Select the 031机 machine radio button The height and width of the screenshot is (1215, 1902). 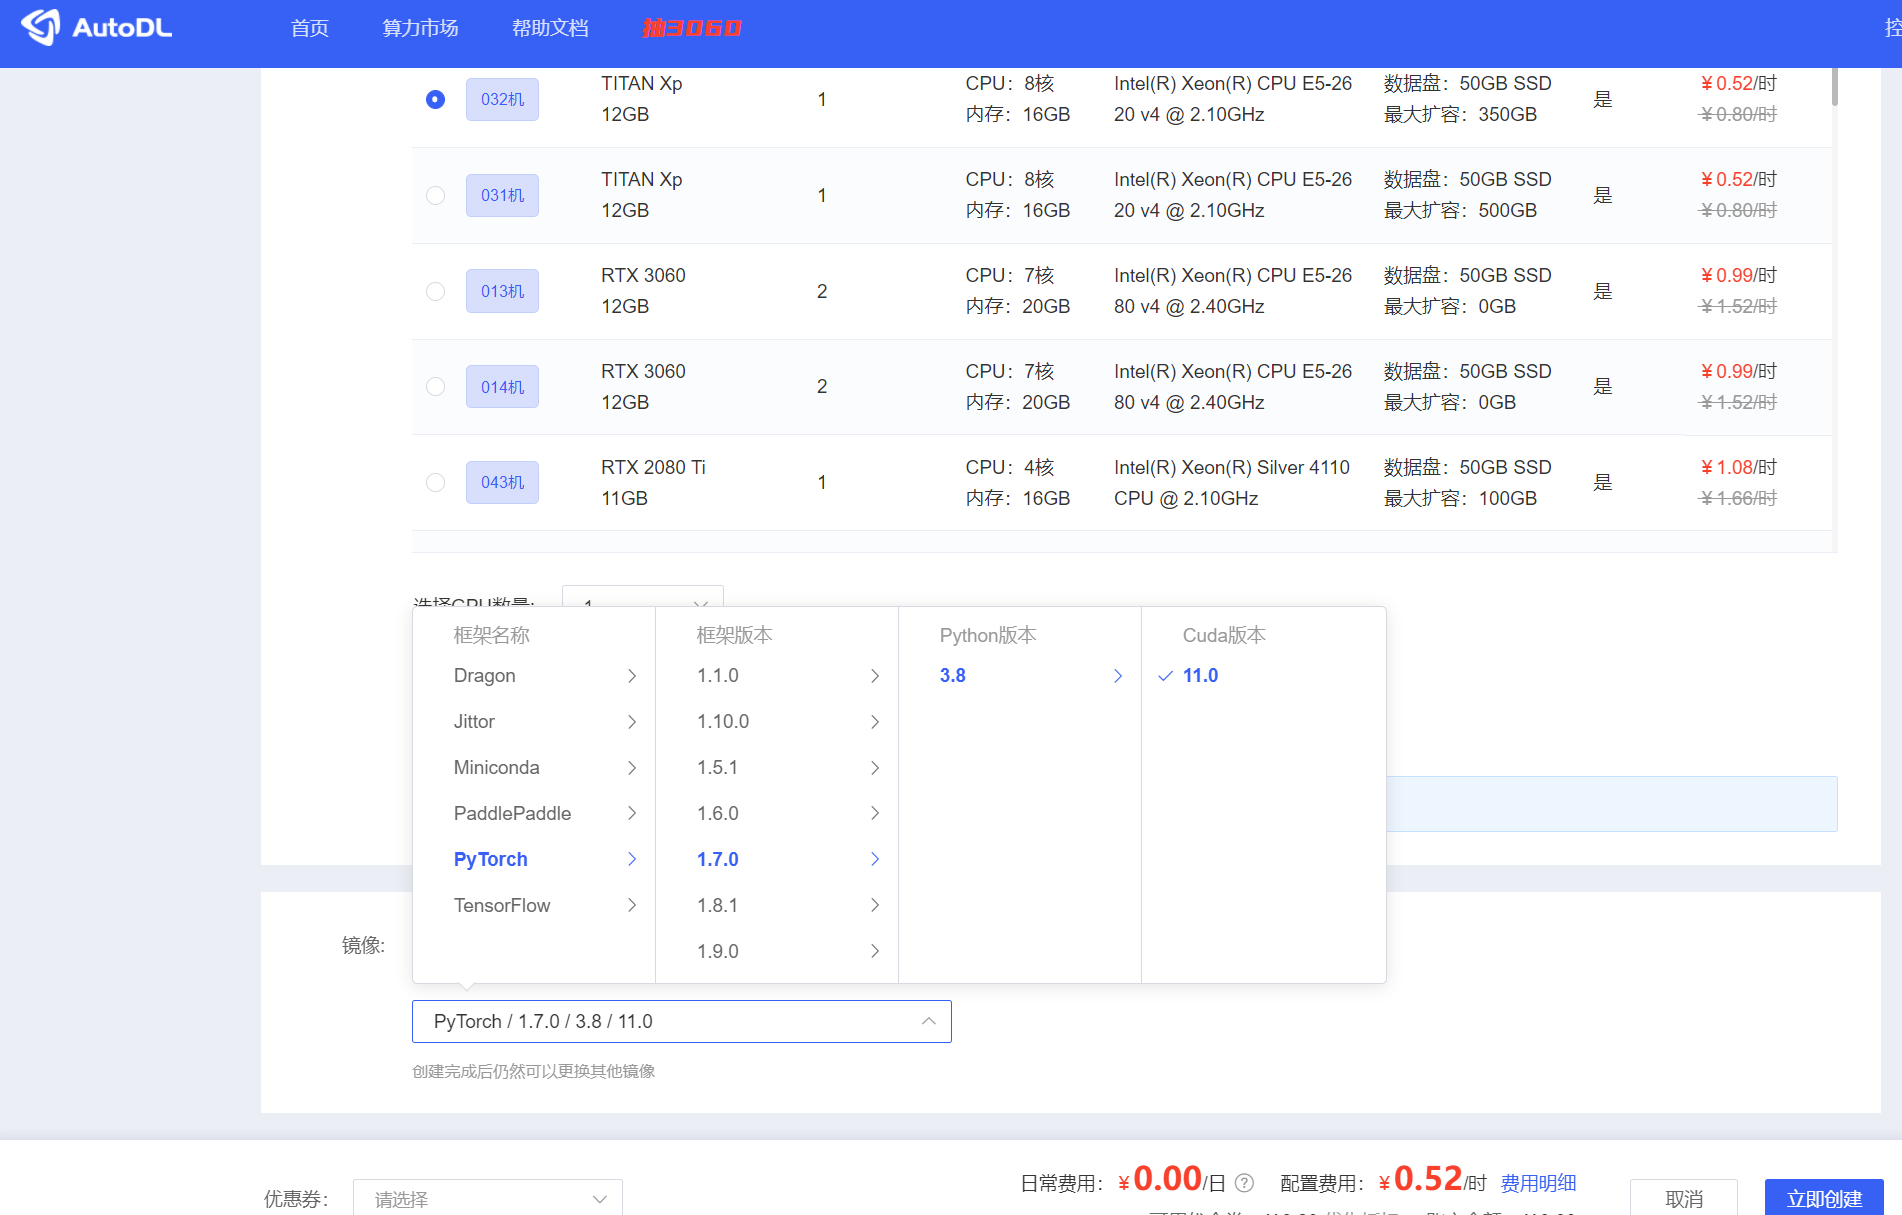(435, 195)
